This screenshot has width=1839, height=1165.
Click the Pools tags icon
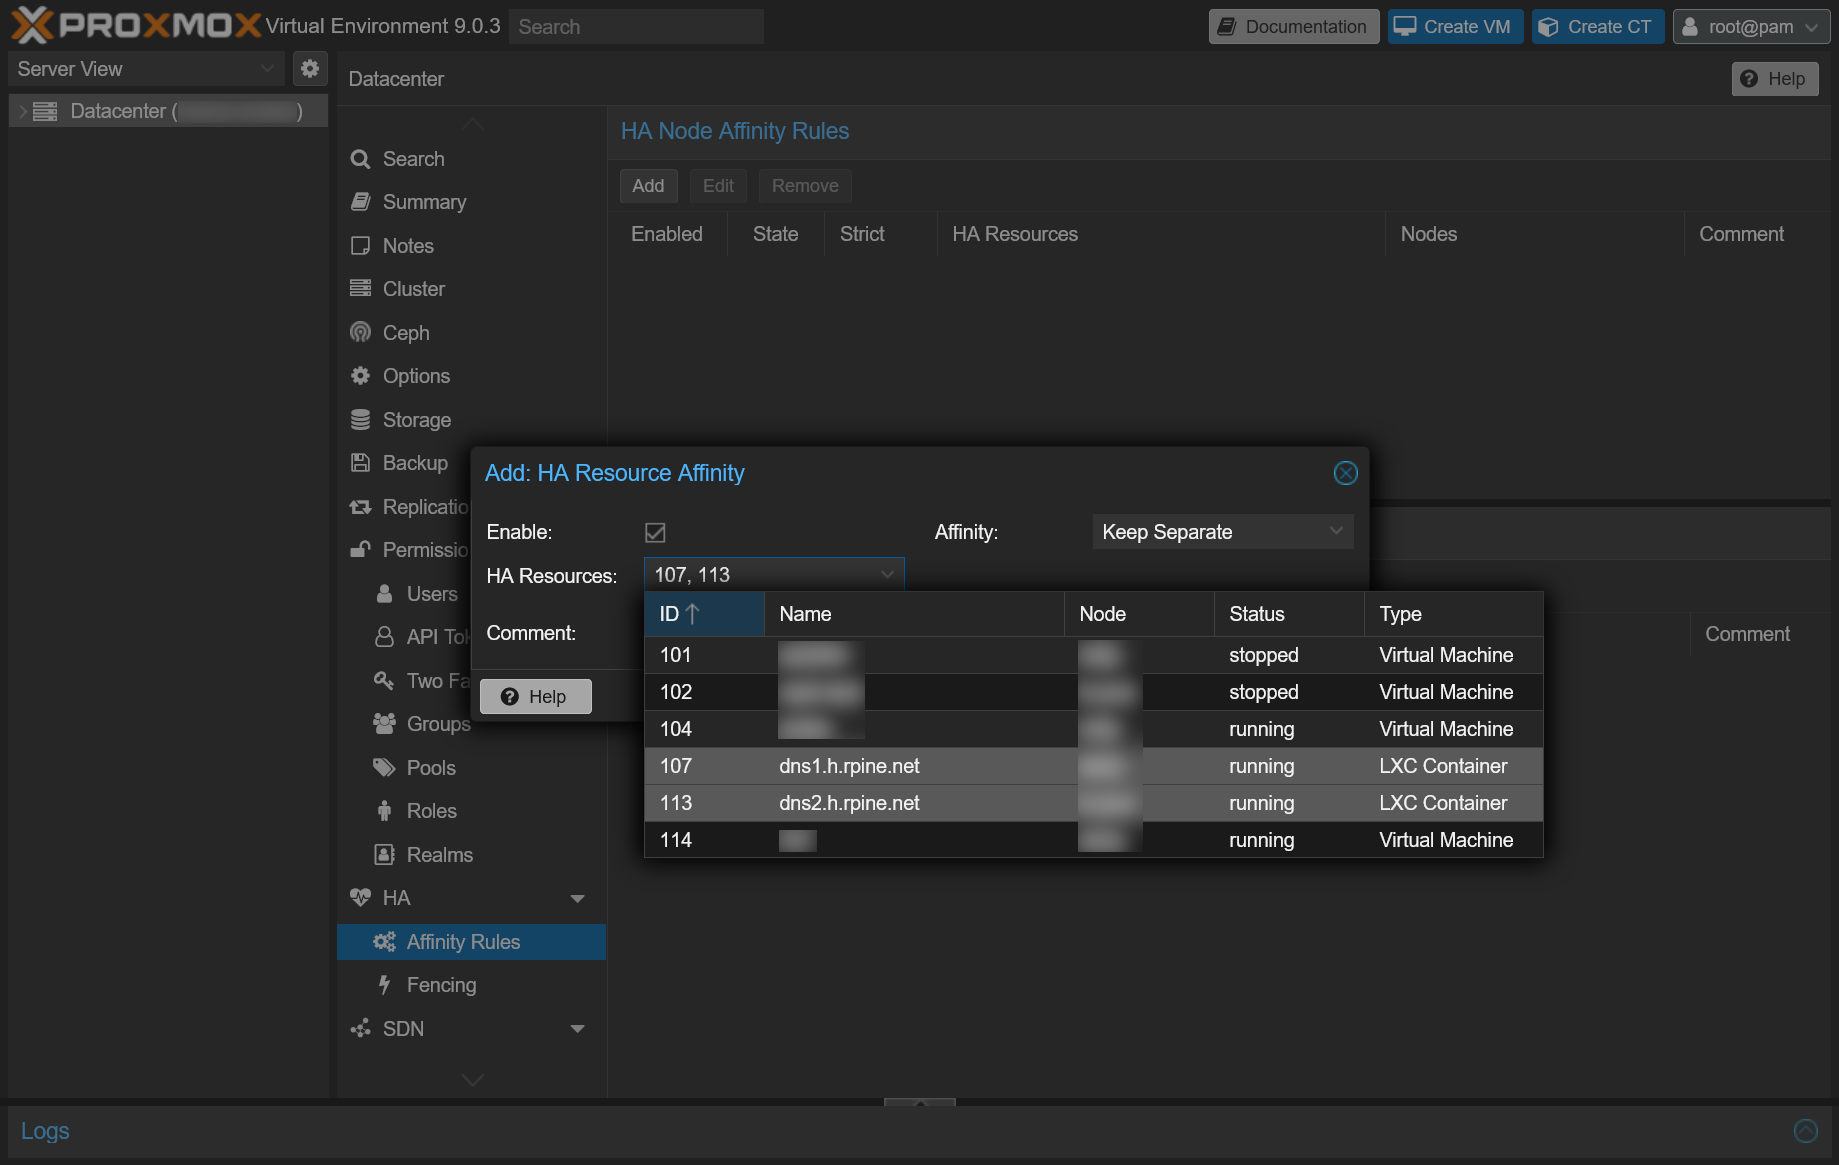[x=384, y=768]
